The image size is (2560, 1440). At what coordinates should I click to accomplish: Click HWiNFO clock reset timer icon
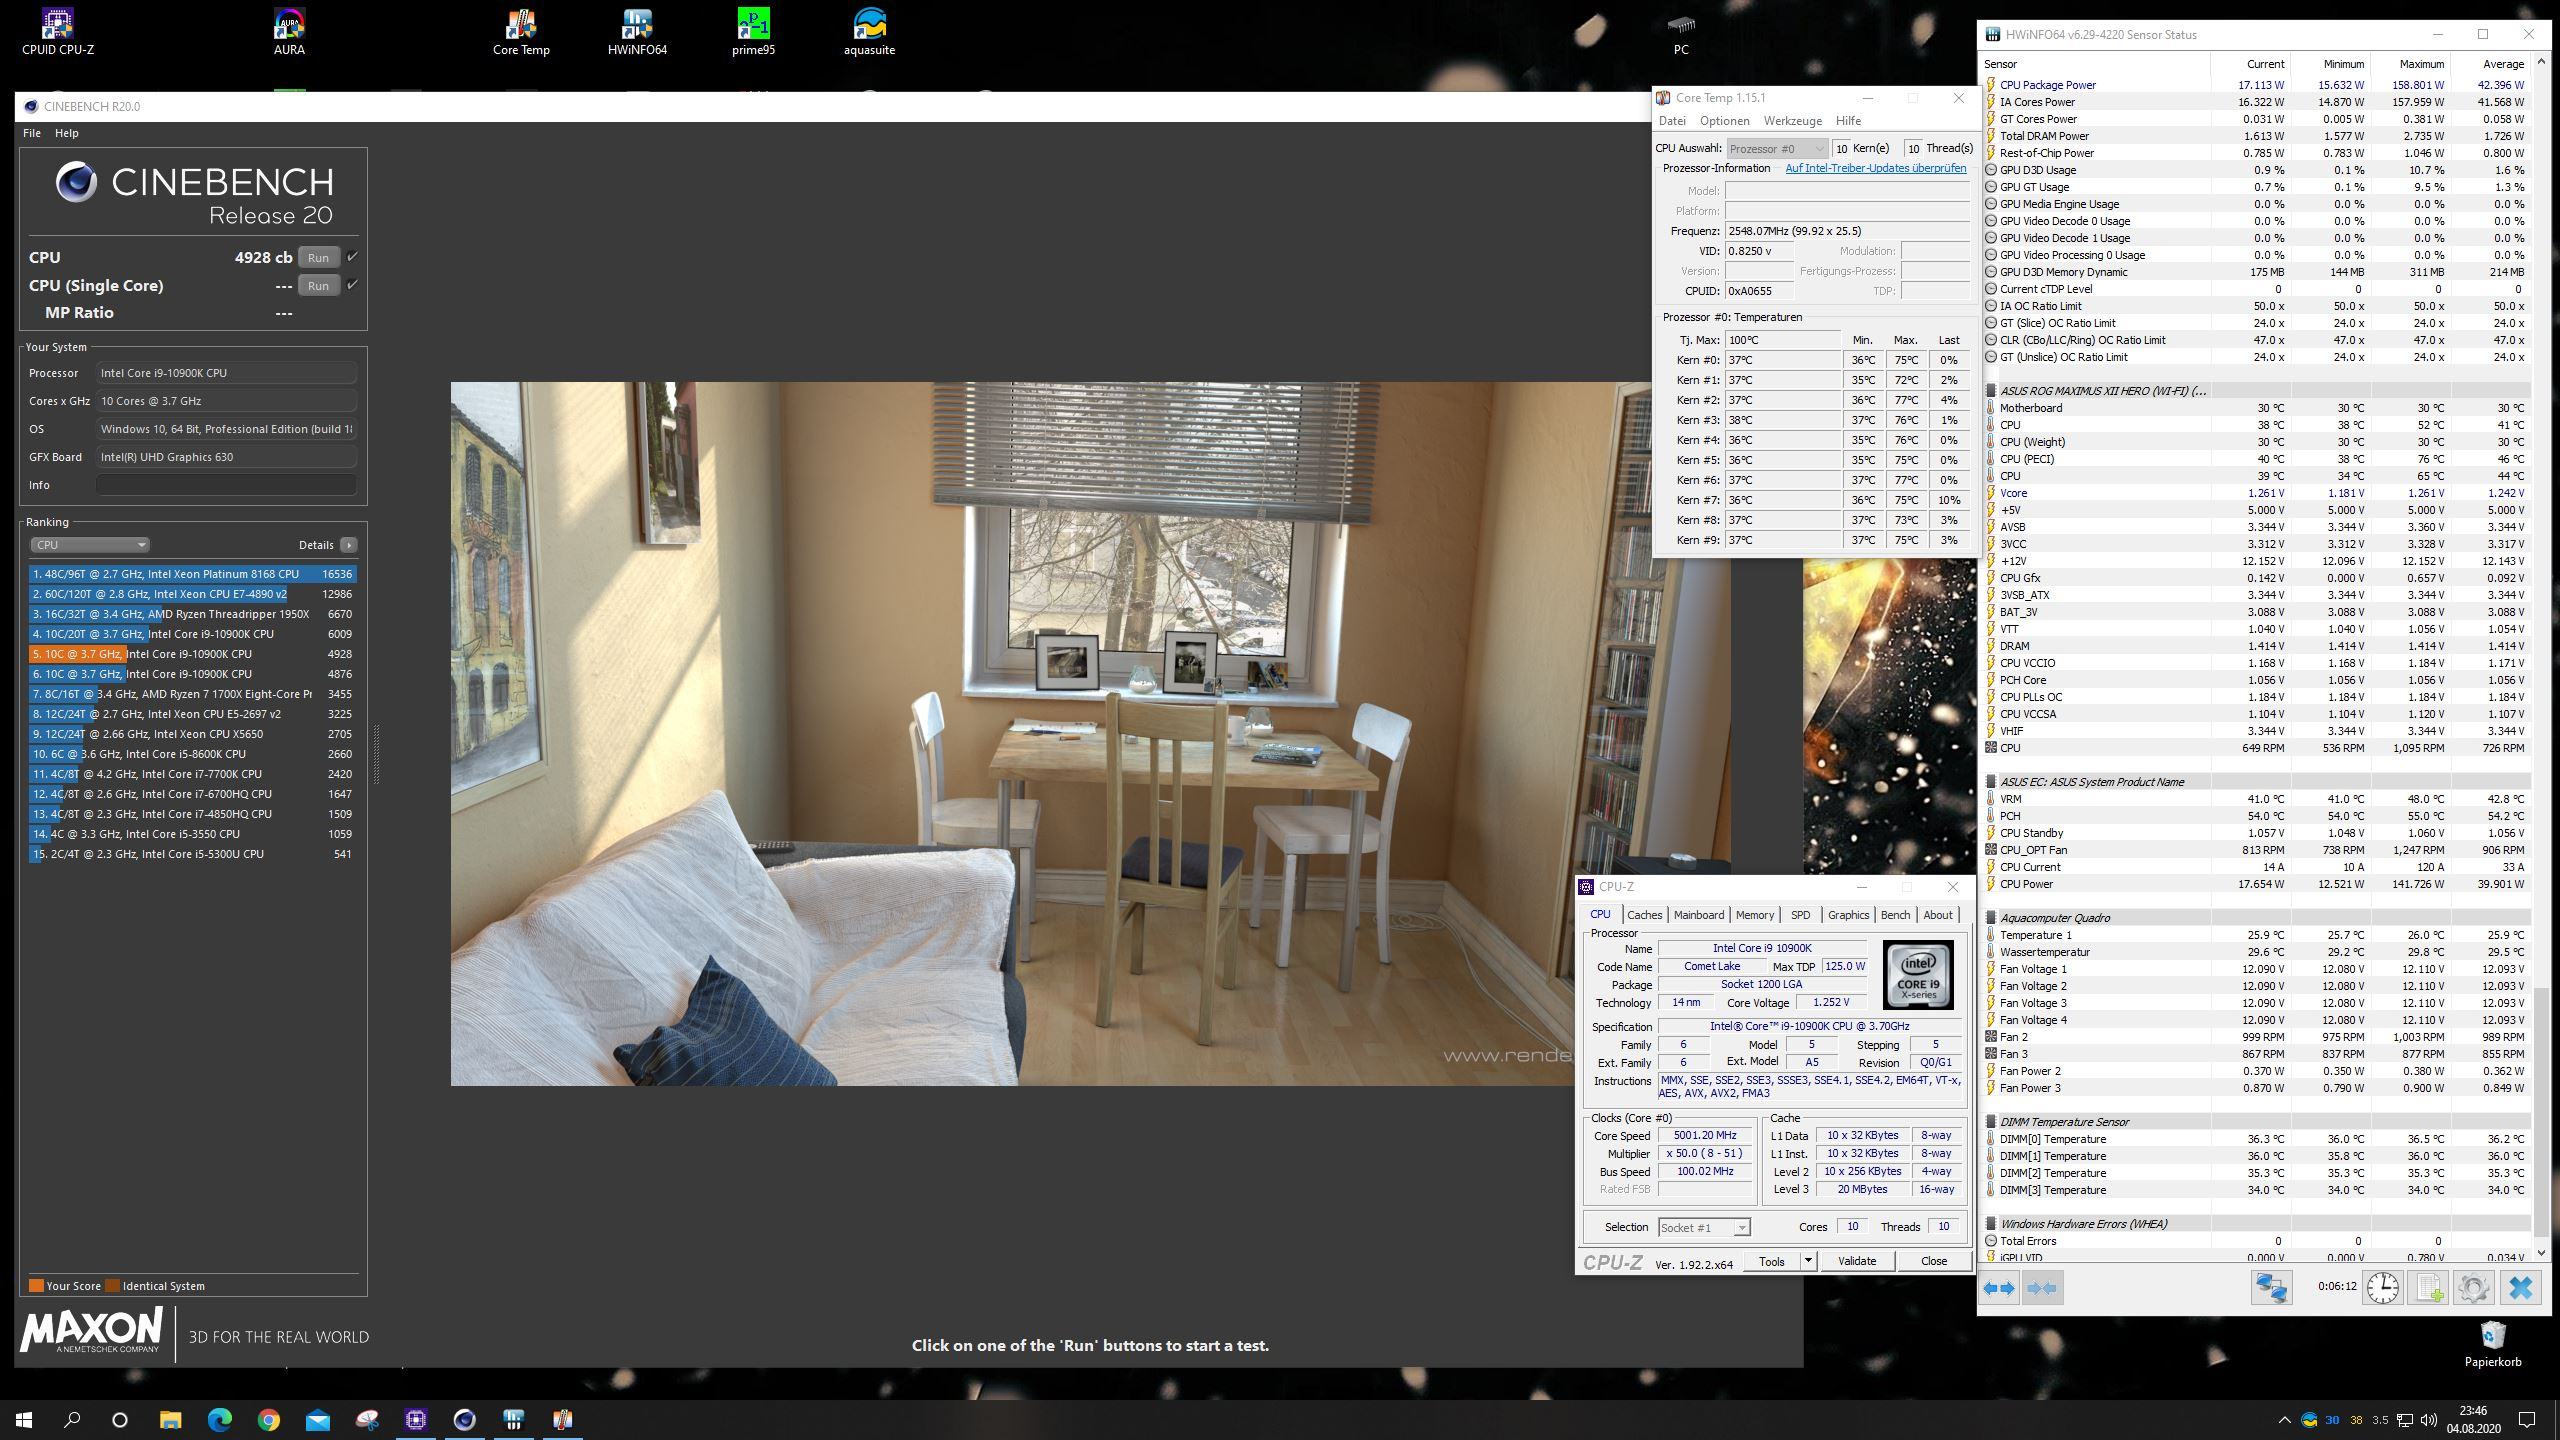[2382, 1288]
